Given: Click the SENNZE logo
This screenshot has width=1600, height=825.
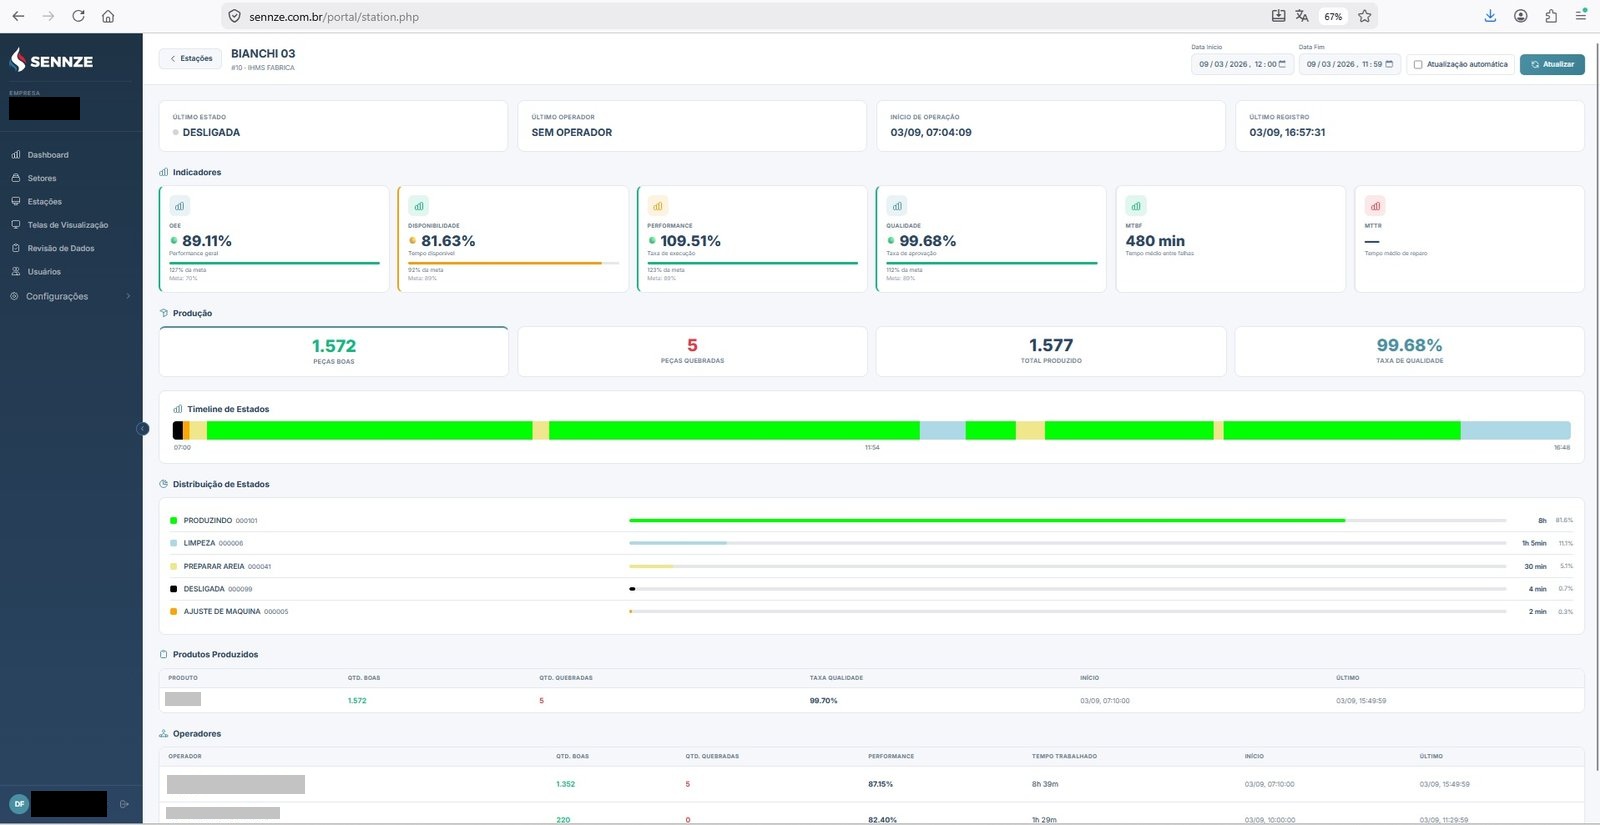Looking at the screenshot, I should [51, 60].
